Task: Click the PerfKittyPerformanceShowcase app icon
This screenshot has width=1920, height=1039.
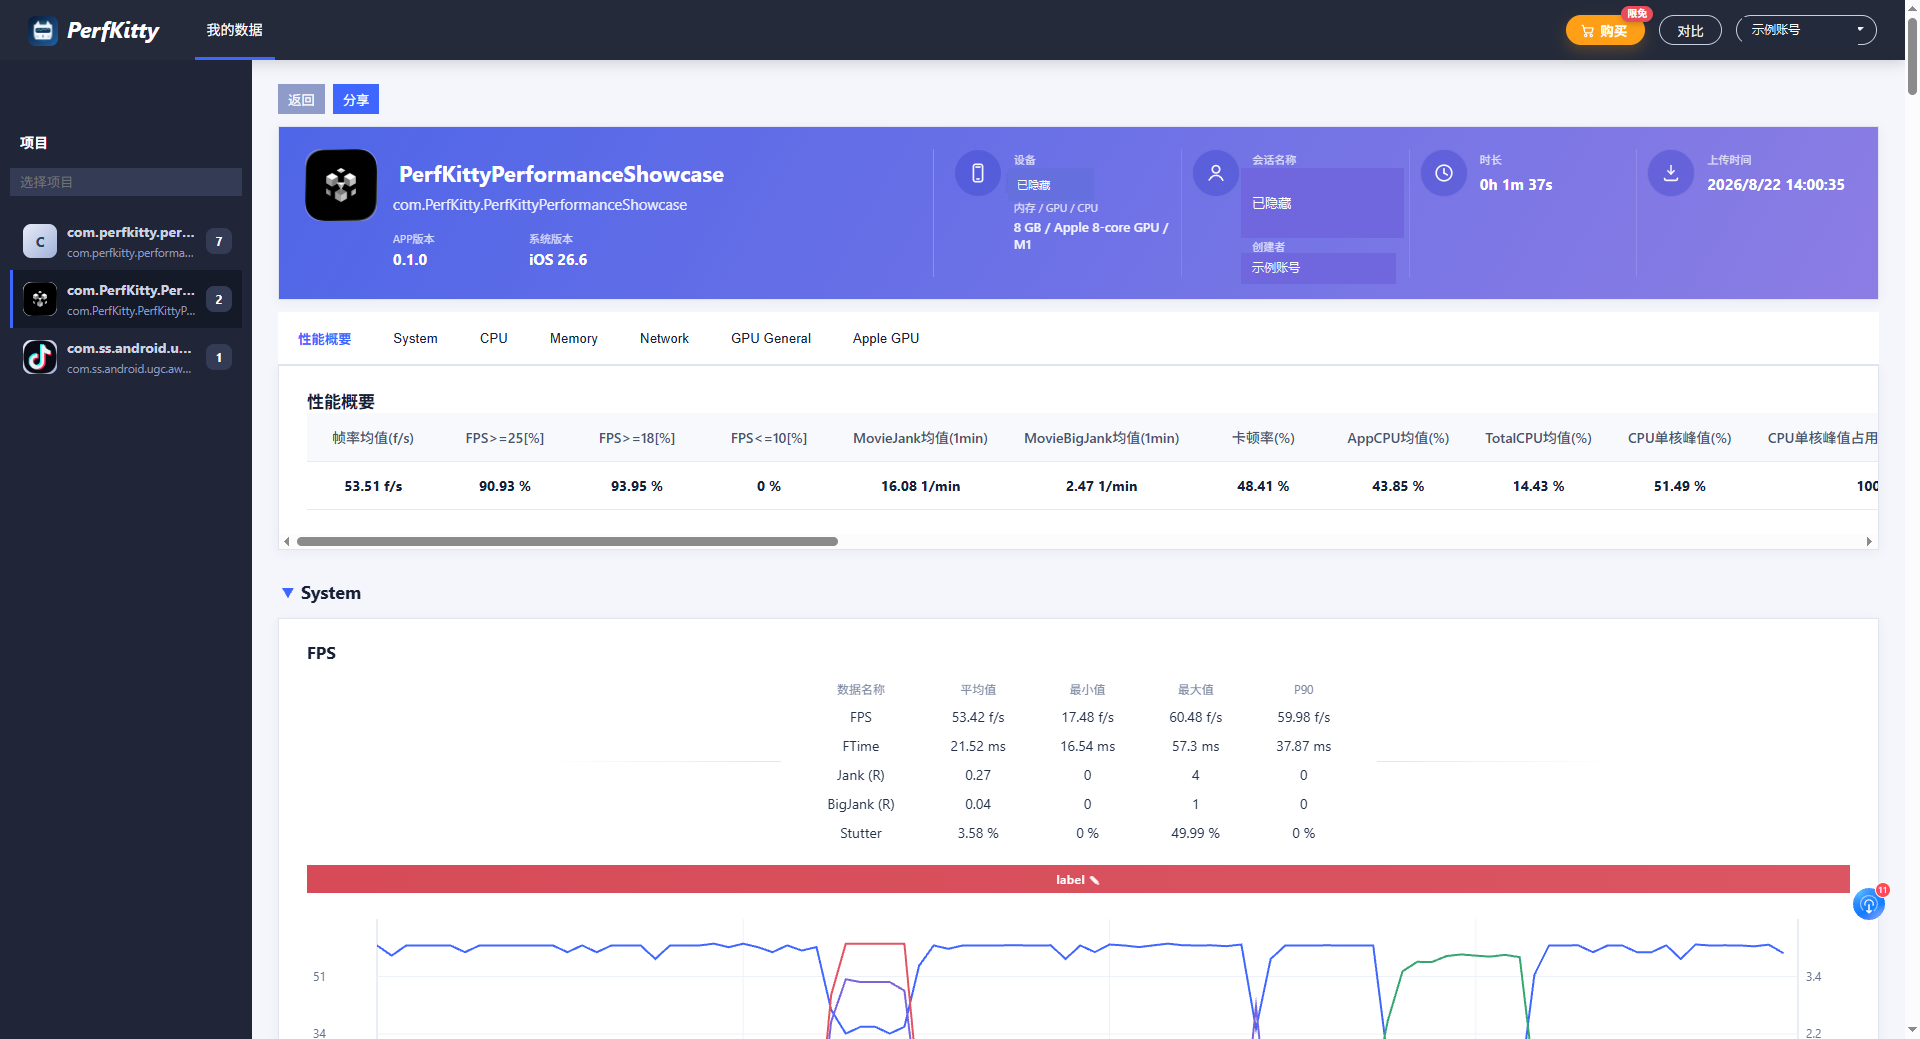Action: tap(341, 185)
